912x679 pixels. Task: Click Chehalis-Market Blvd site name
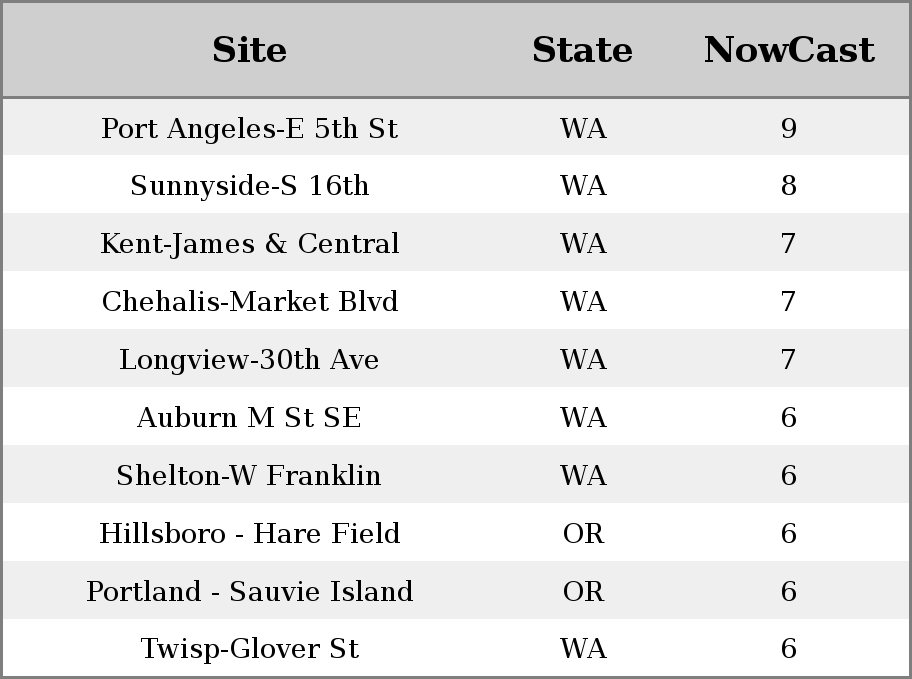tap(249, 302)
